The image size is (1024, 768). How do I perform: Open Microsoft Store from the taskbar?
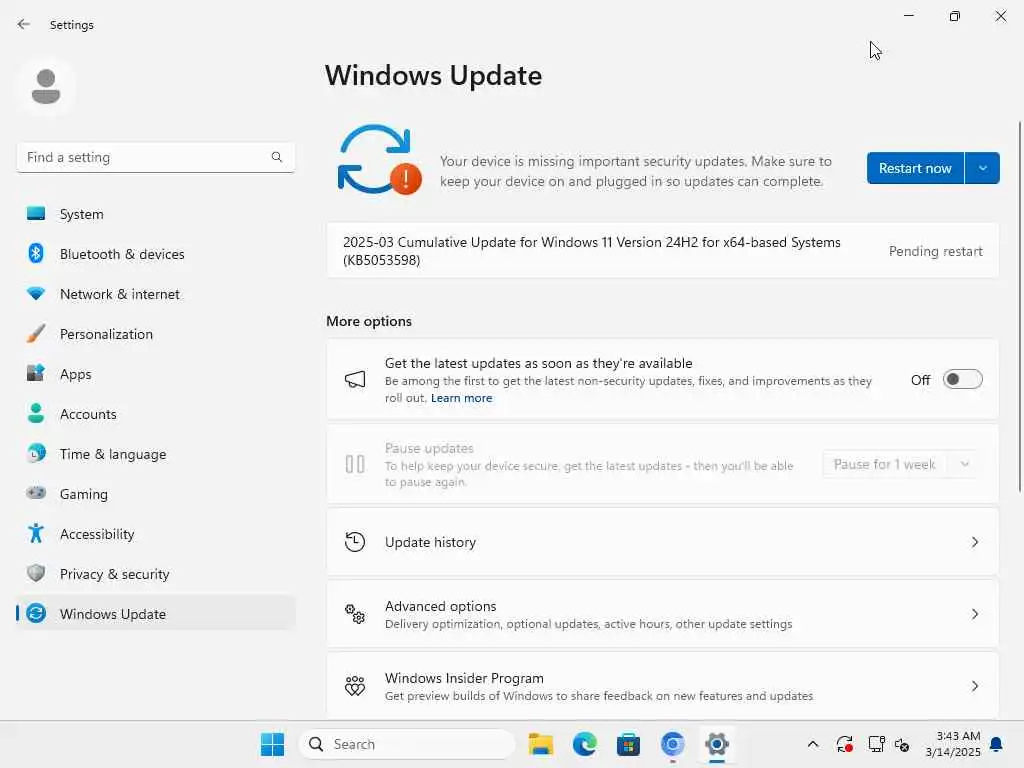tap(628, 744)
